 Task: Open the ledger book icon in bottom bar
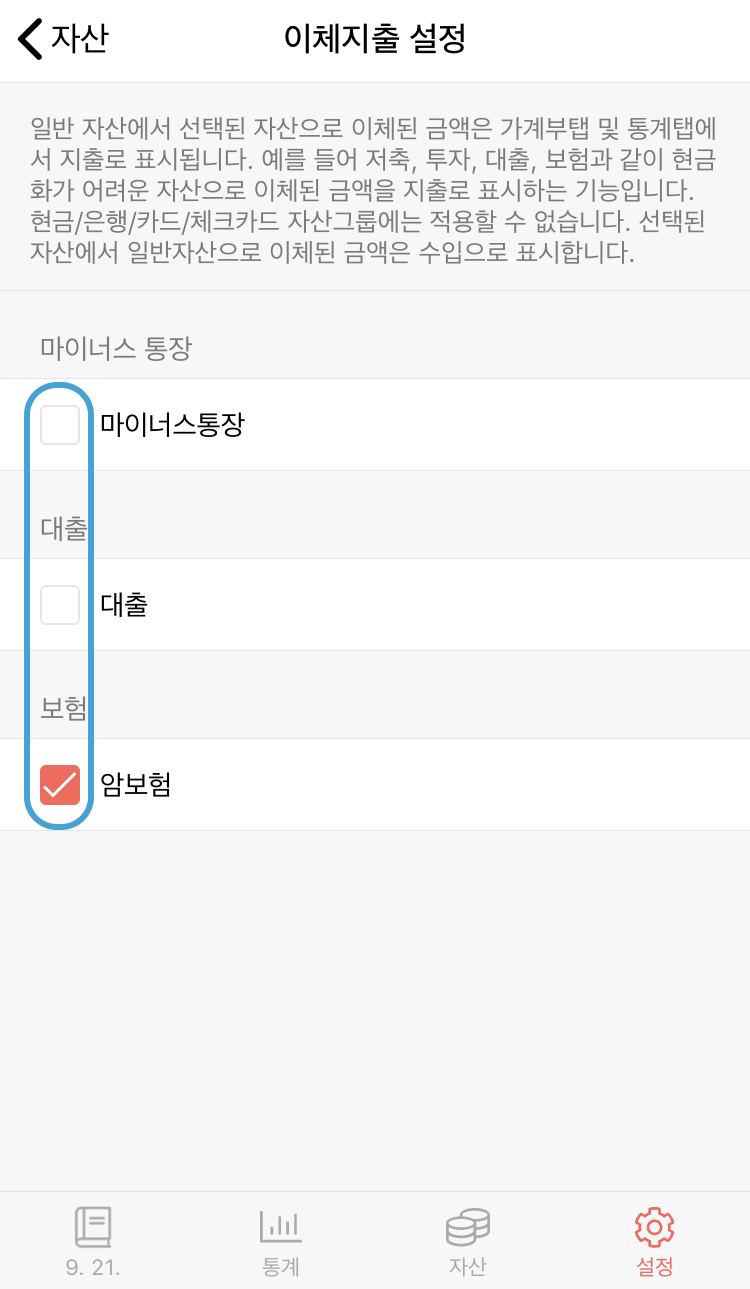point(93,1226)
